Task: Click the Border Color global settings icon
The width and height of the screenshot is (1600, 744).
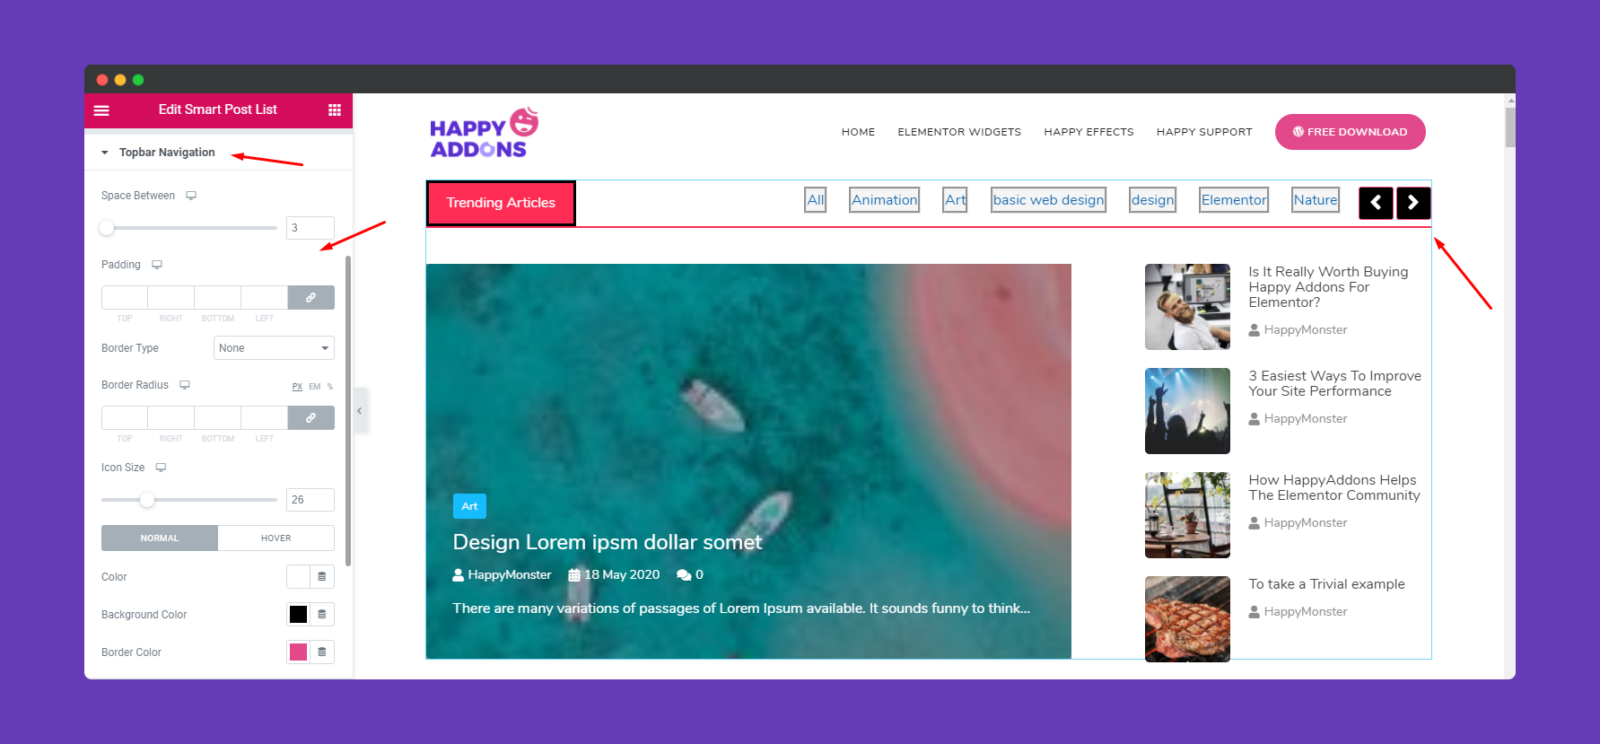Action: click(x=322, y=652)
